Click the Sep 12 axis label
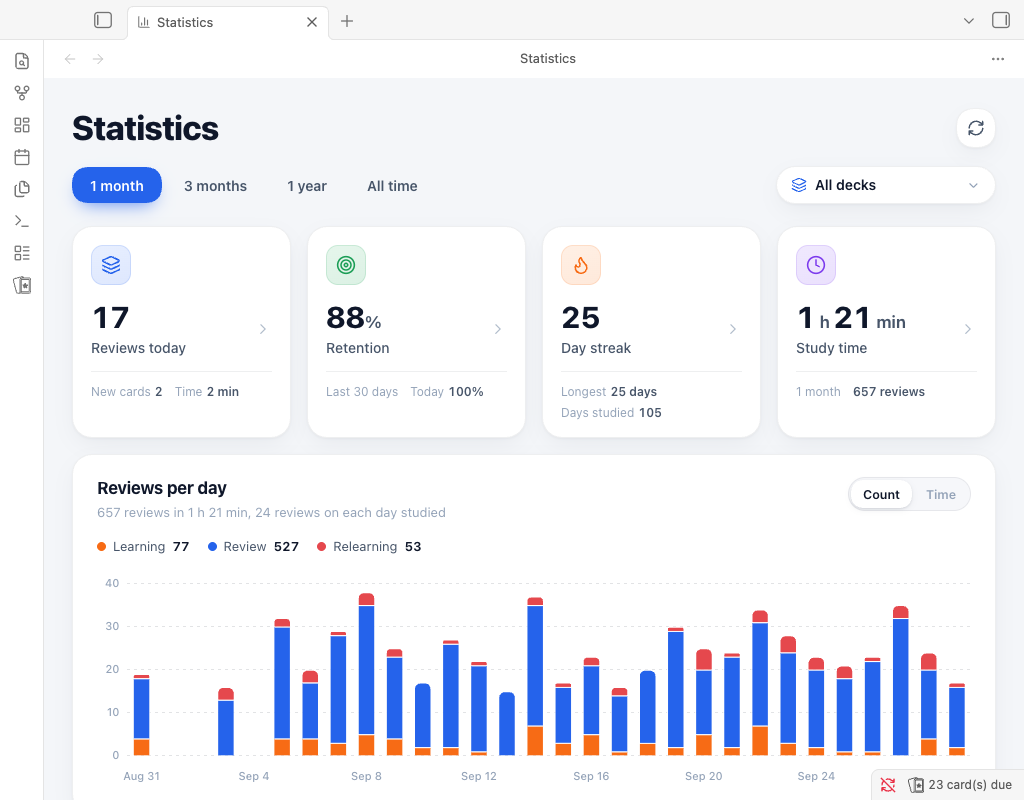 click(x=479, y=776)
